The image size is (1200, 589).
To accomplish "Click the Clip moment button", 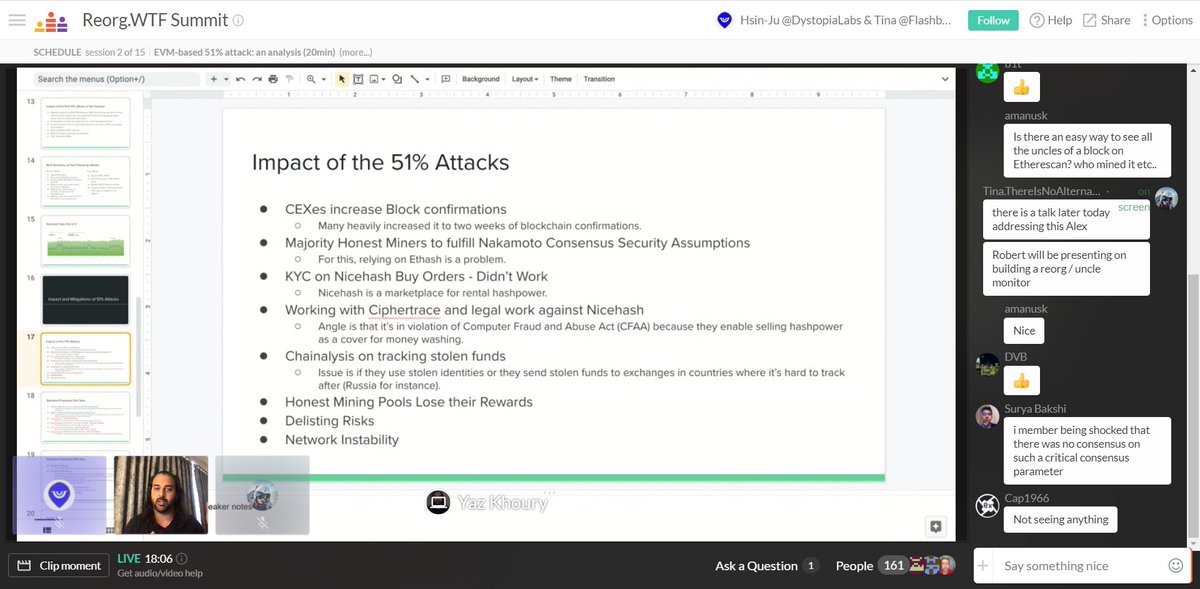I will [x=60, y=565].
